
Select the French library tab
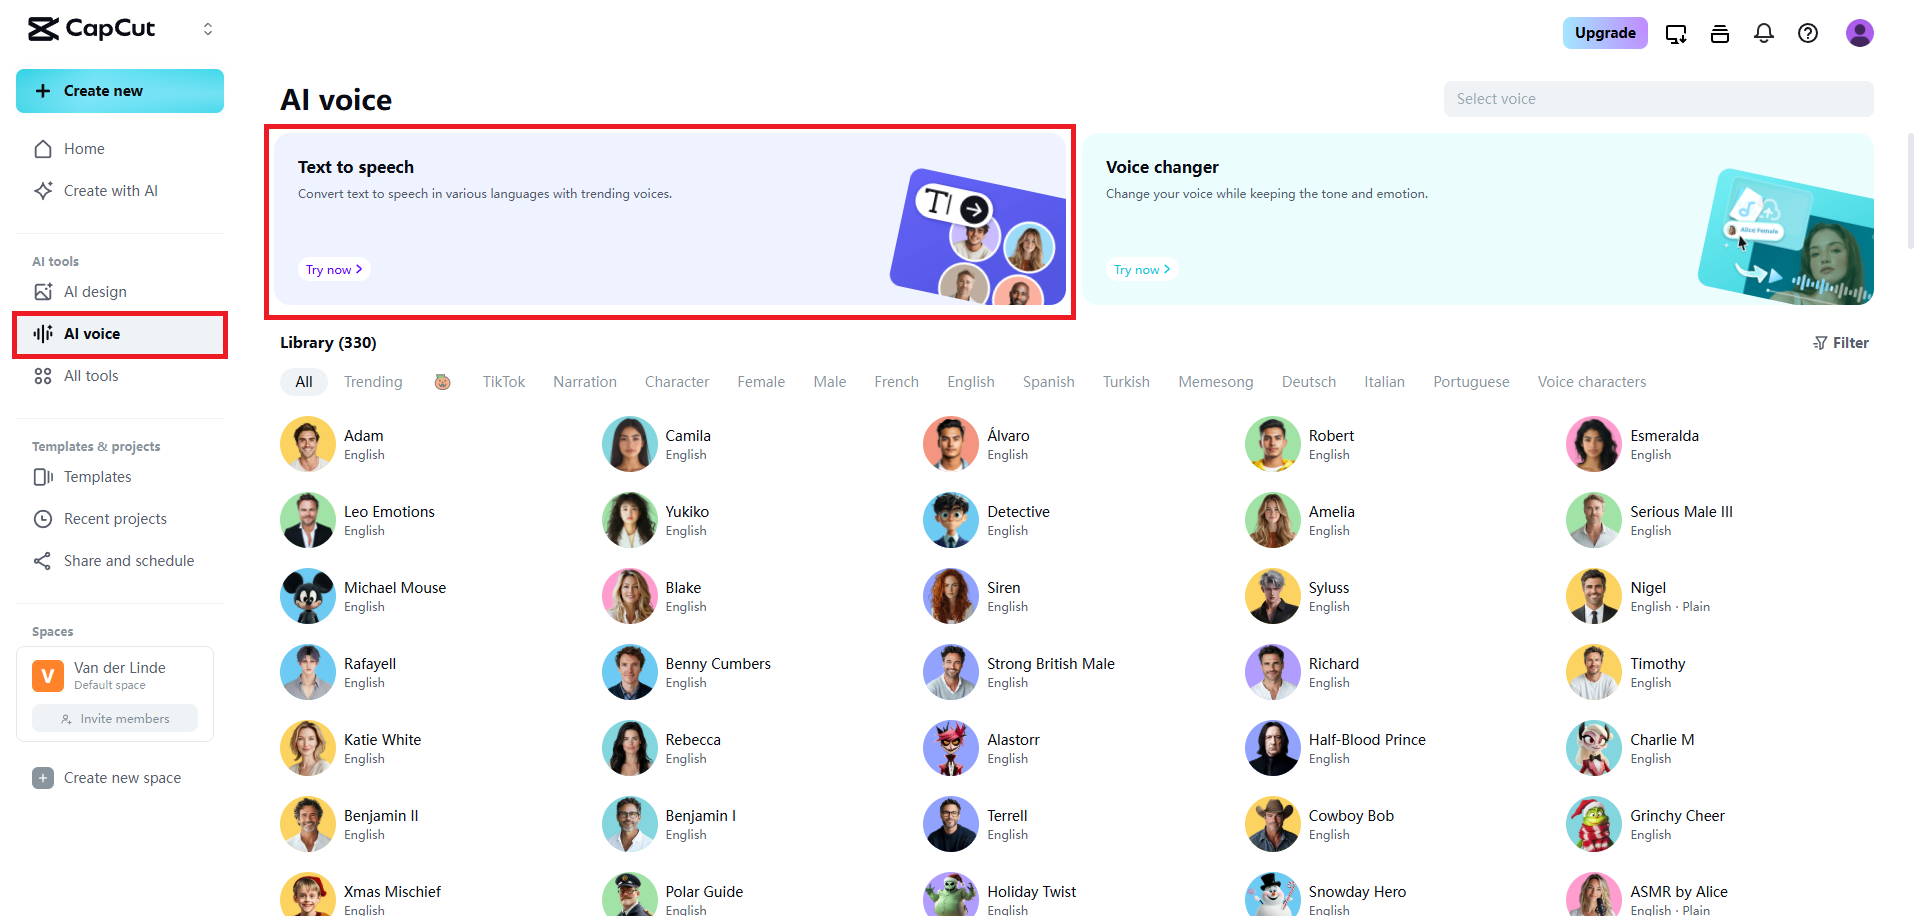point(896,382)
